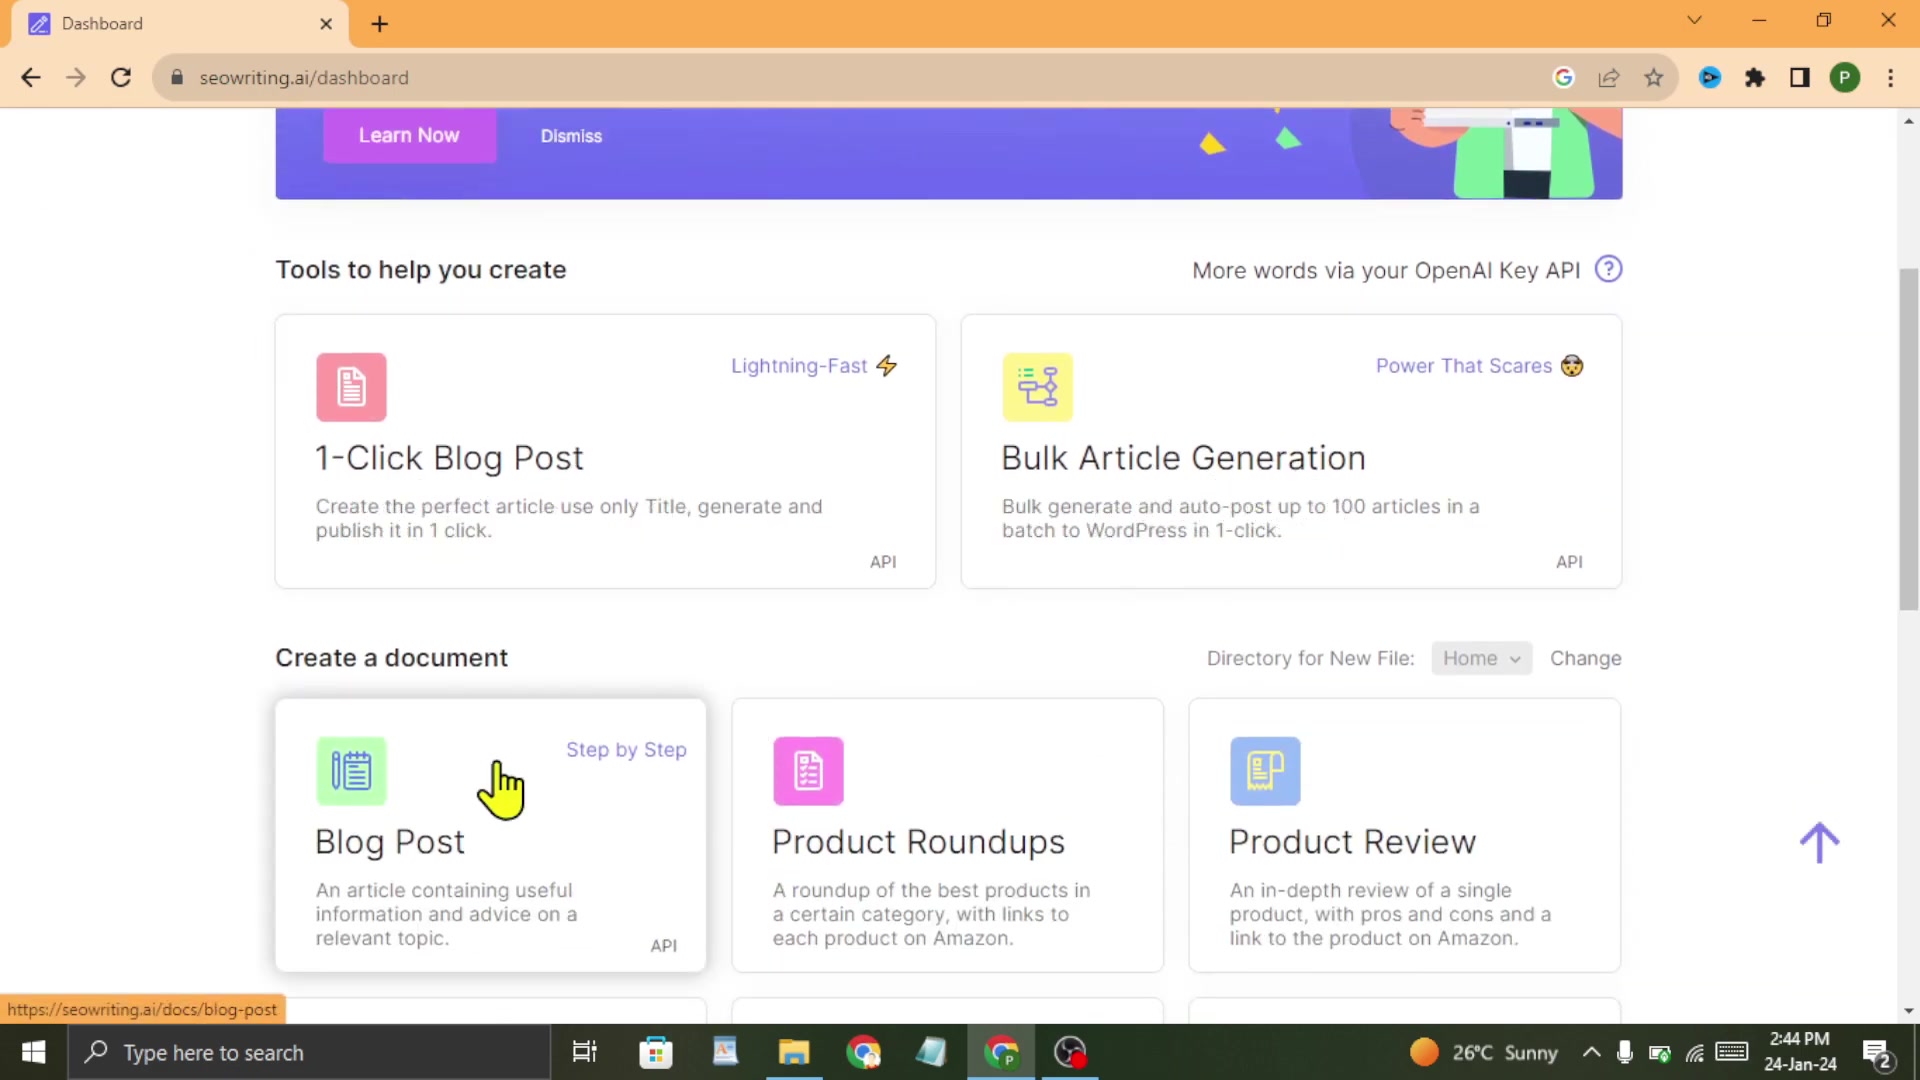
Task: Click the page vertical scrollbar thumb
Action: (x=1908, y=440)
